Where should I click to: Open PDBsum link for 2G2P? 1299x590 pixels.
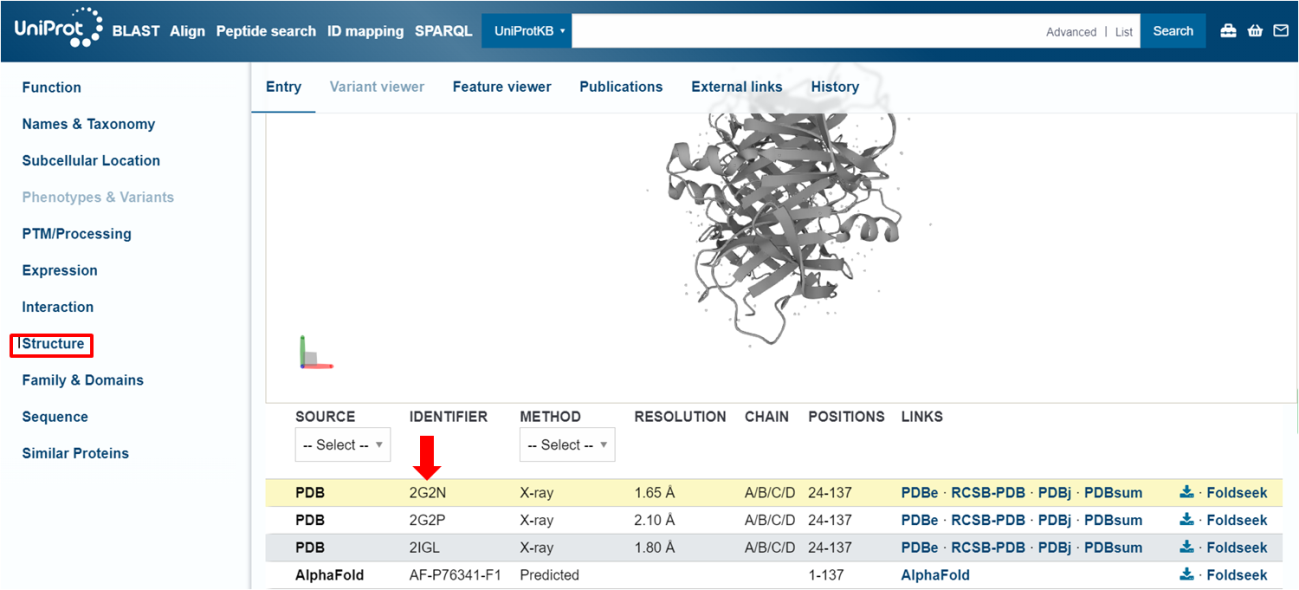pos(1113,520)
